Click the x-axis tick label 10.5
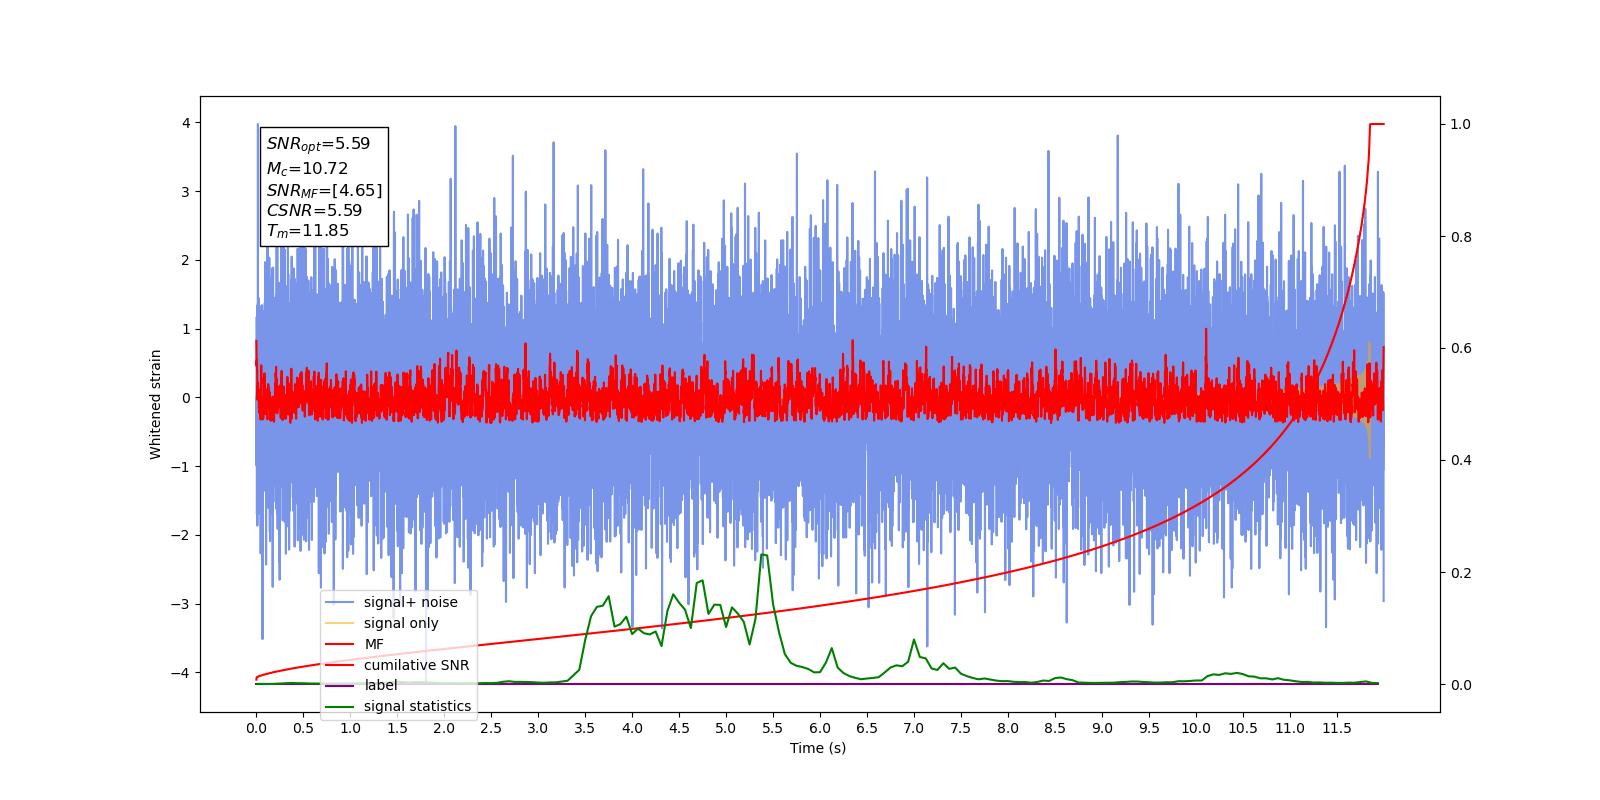This screenshot has height=800, width=1600. [x=1243, y=728]
